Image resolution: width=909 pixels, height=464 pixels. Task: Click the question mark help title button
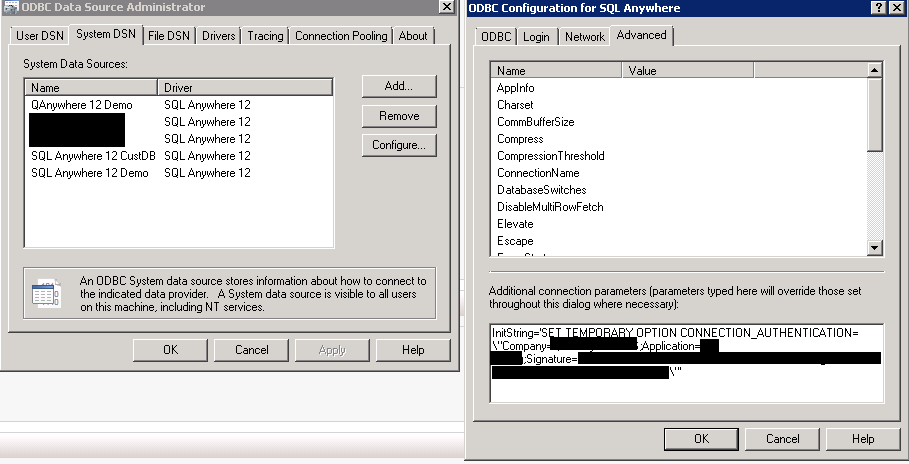coord(878,8)
